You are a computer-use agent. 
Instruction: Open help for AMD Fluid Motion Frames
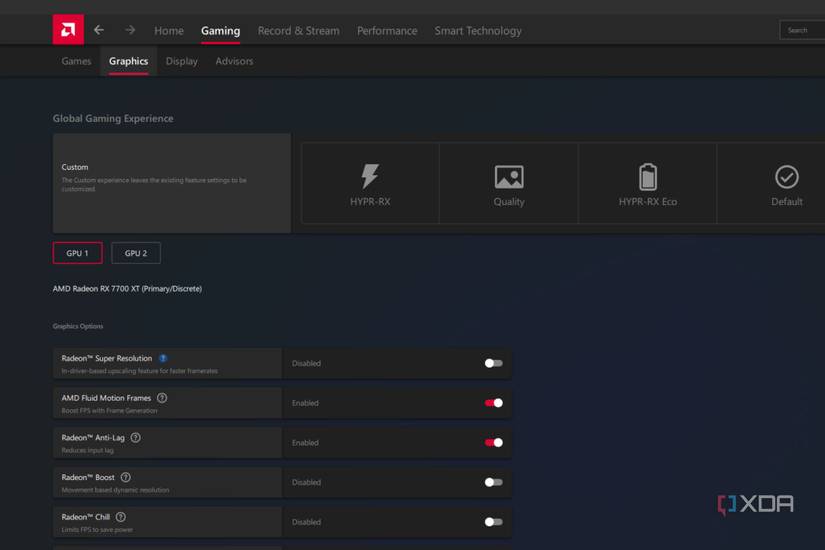162,398
